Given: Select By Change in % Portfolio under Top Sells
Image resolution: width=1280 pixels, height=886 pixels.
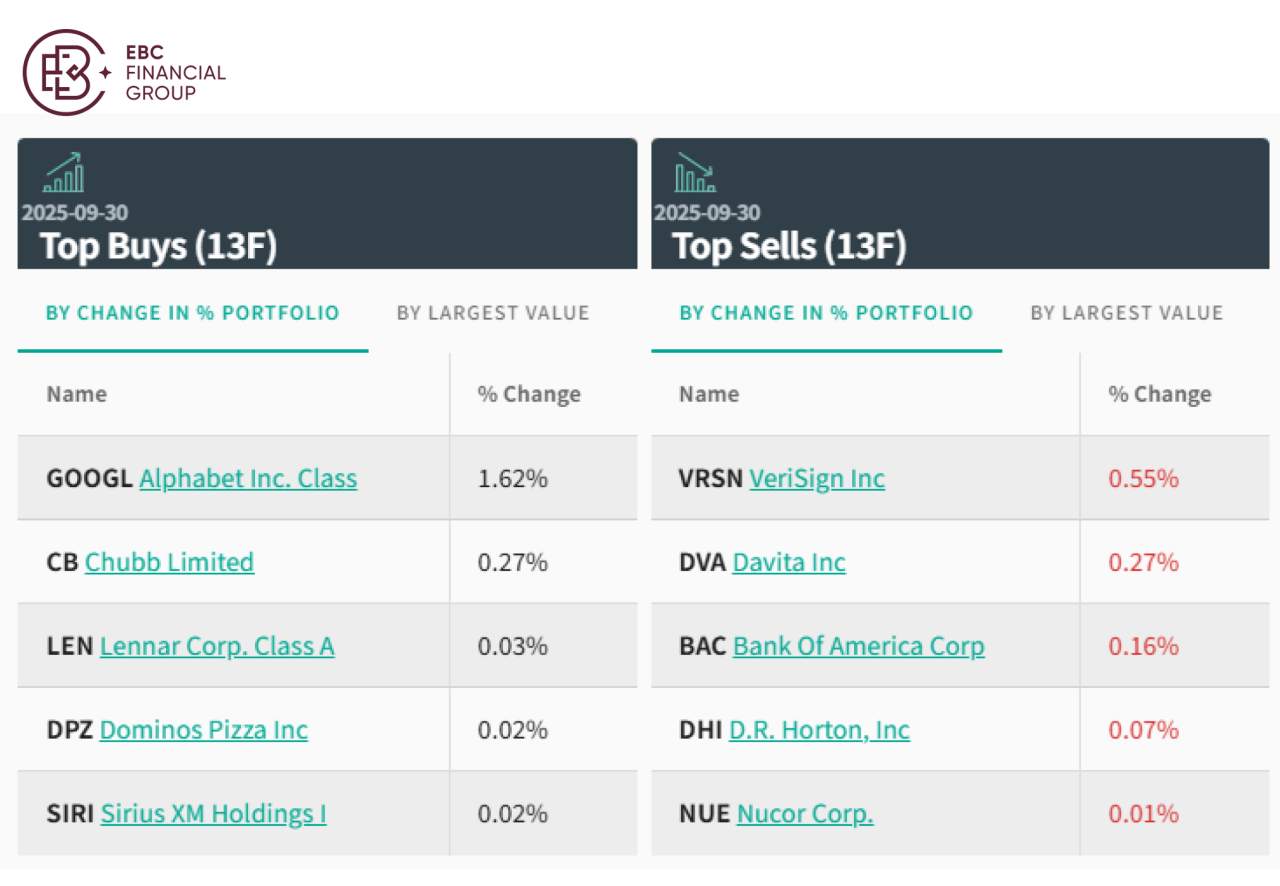Looking at the screenshot, I should (825, 312).
